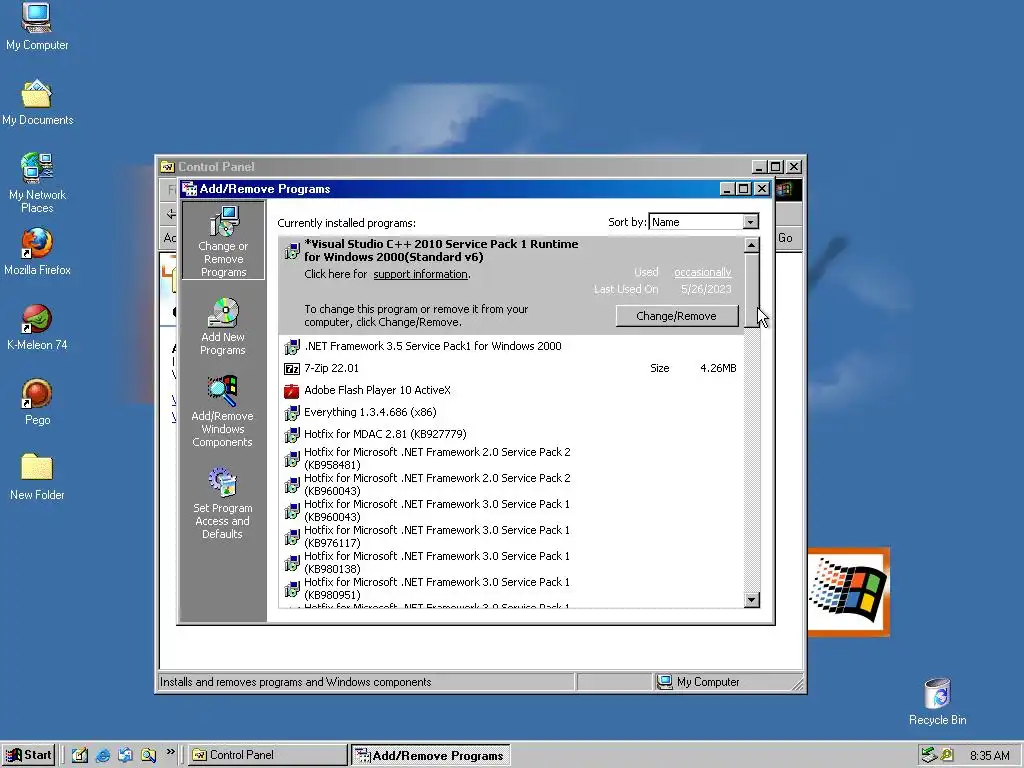Click the occasionally usage link

coord(703,272)
